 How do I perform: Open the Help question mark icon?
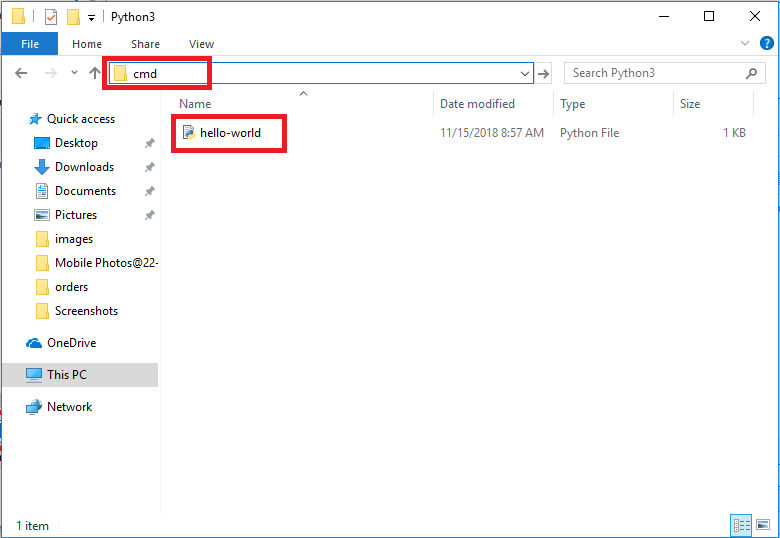click(x=767, y=43)
